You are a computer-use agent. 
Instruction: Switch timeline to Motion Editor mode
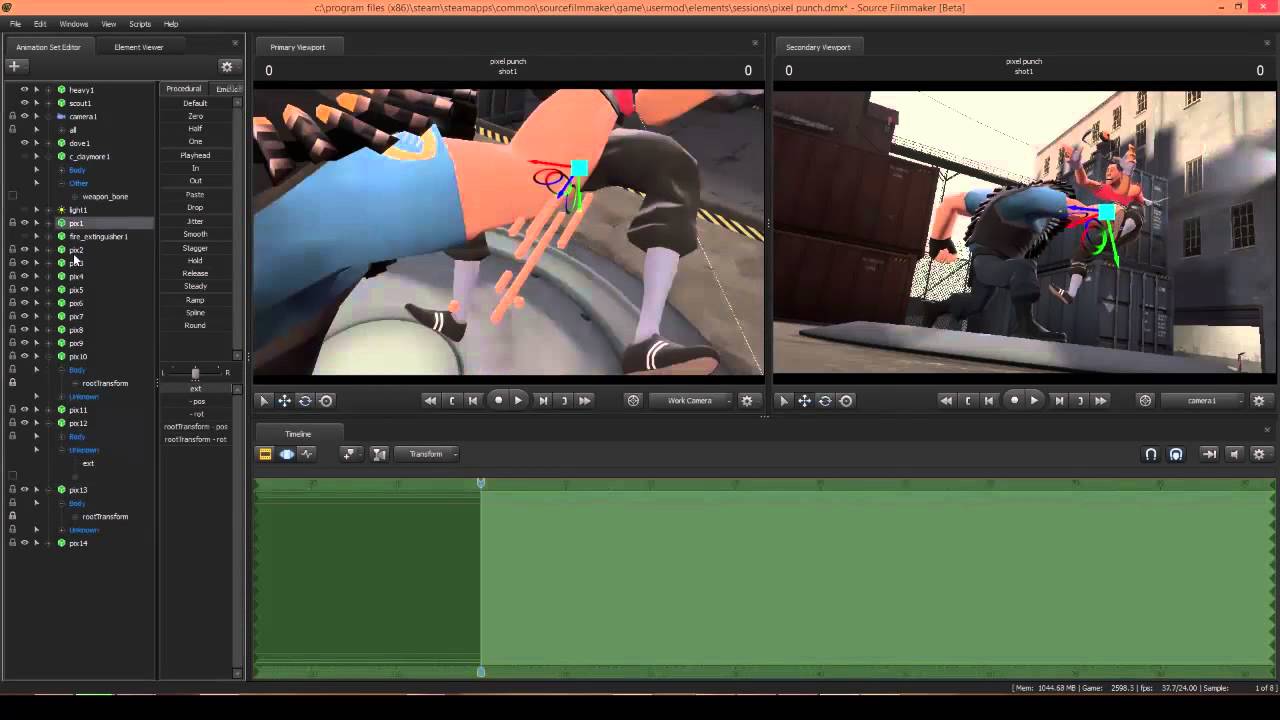(x=287, y=454)
